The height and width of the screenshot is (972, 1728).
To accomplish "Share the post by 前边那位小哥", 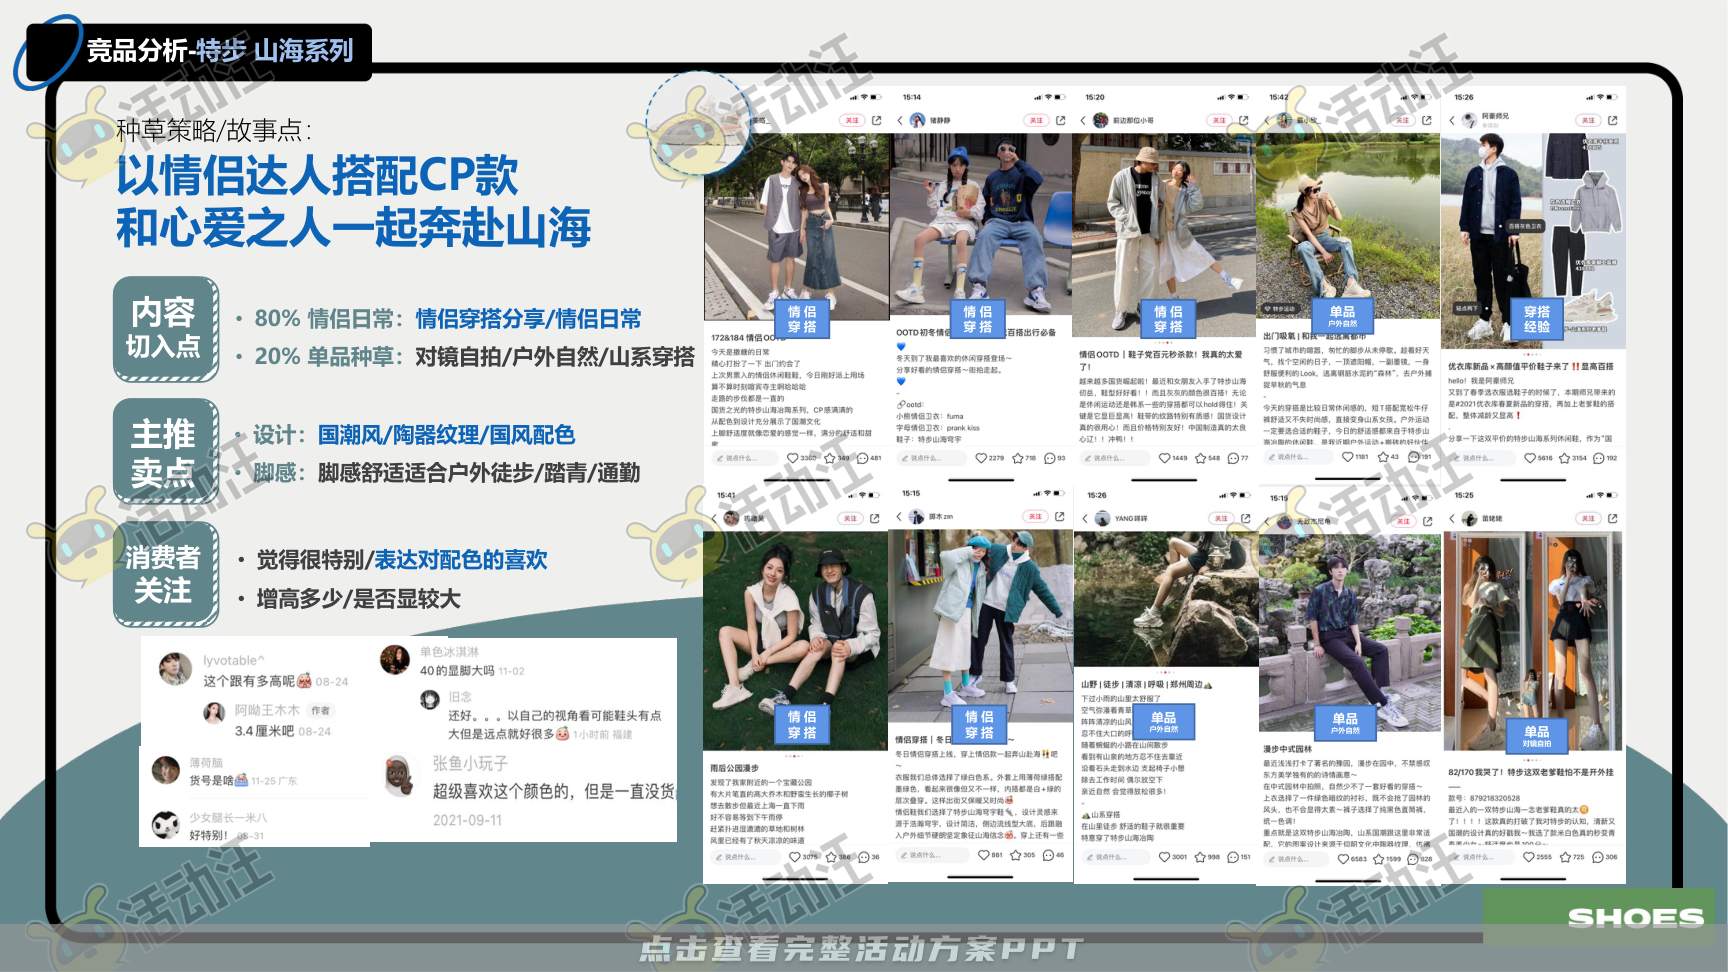I will point(1244,120).
